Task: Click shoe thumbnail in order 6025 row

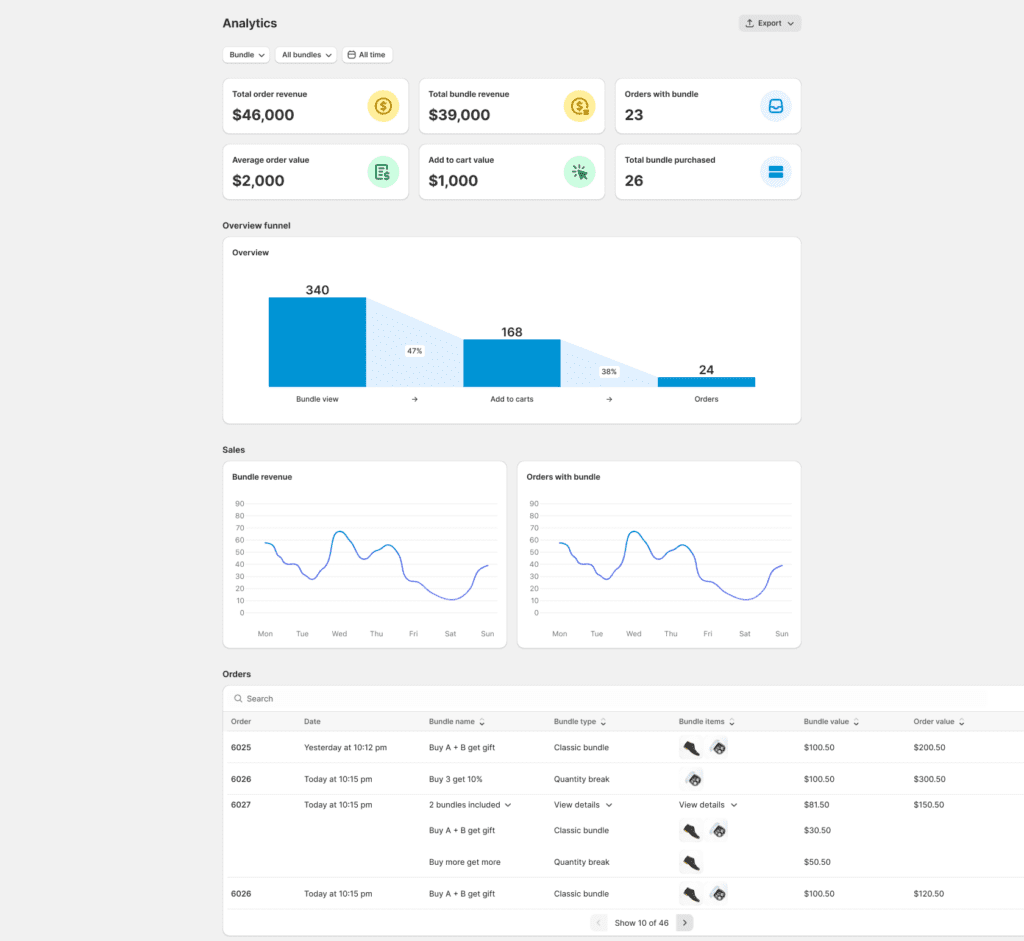Action: point(691,748)
